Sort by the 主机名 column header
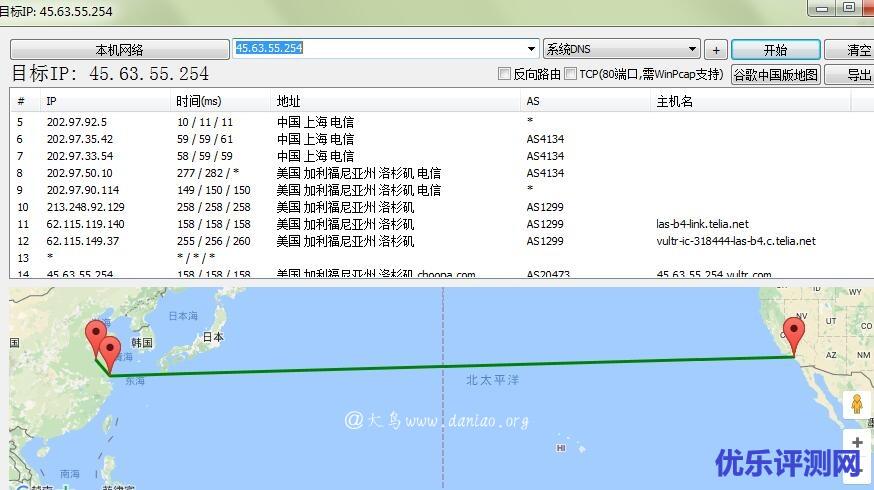This screenshot has height=490, width=874. point(750,101)
